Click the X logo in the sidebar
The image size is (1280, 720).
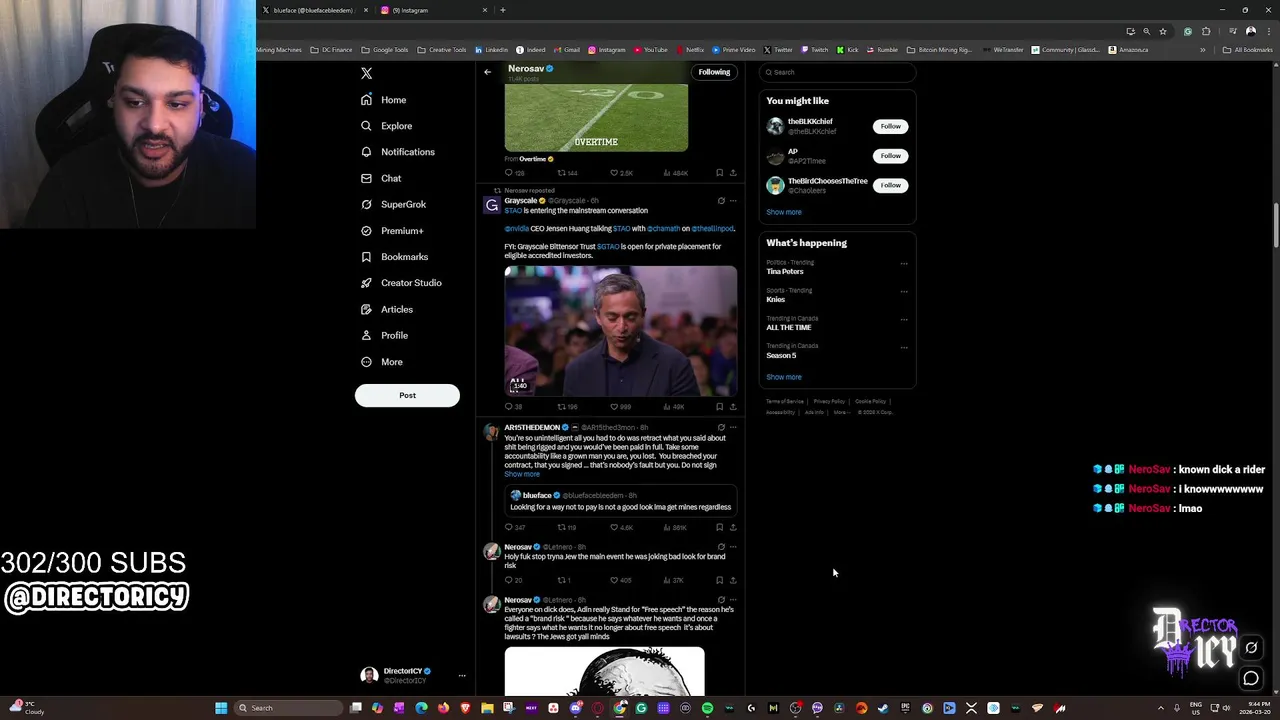tap(366, 73)
